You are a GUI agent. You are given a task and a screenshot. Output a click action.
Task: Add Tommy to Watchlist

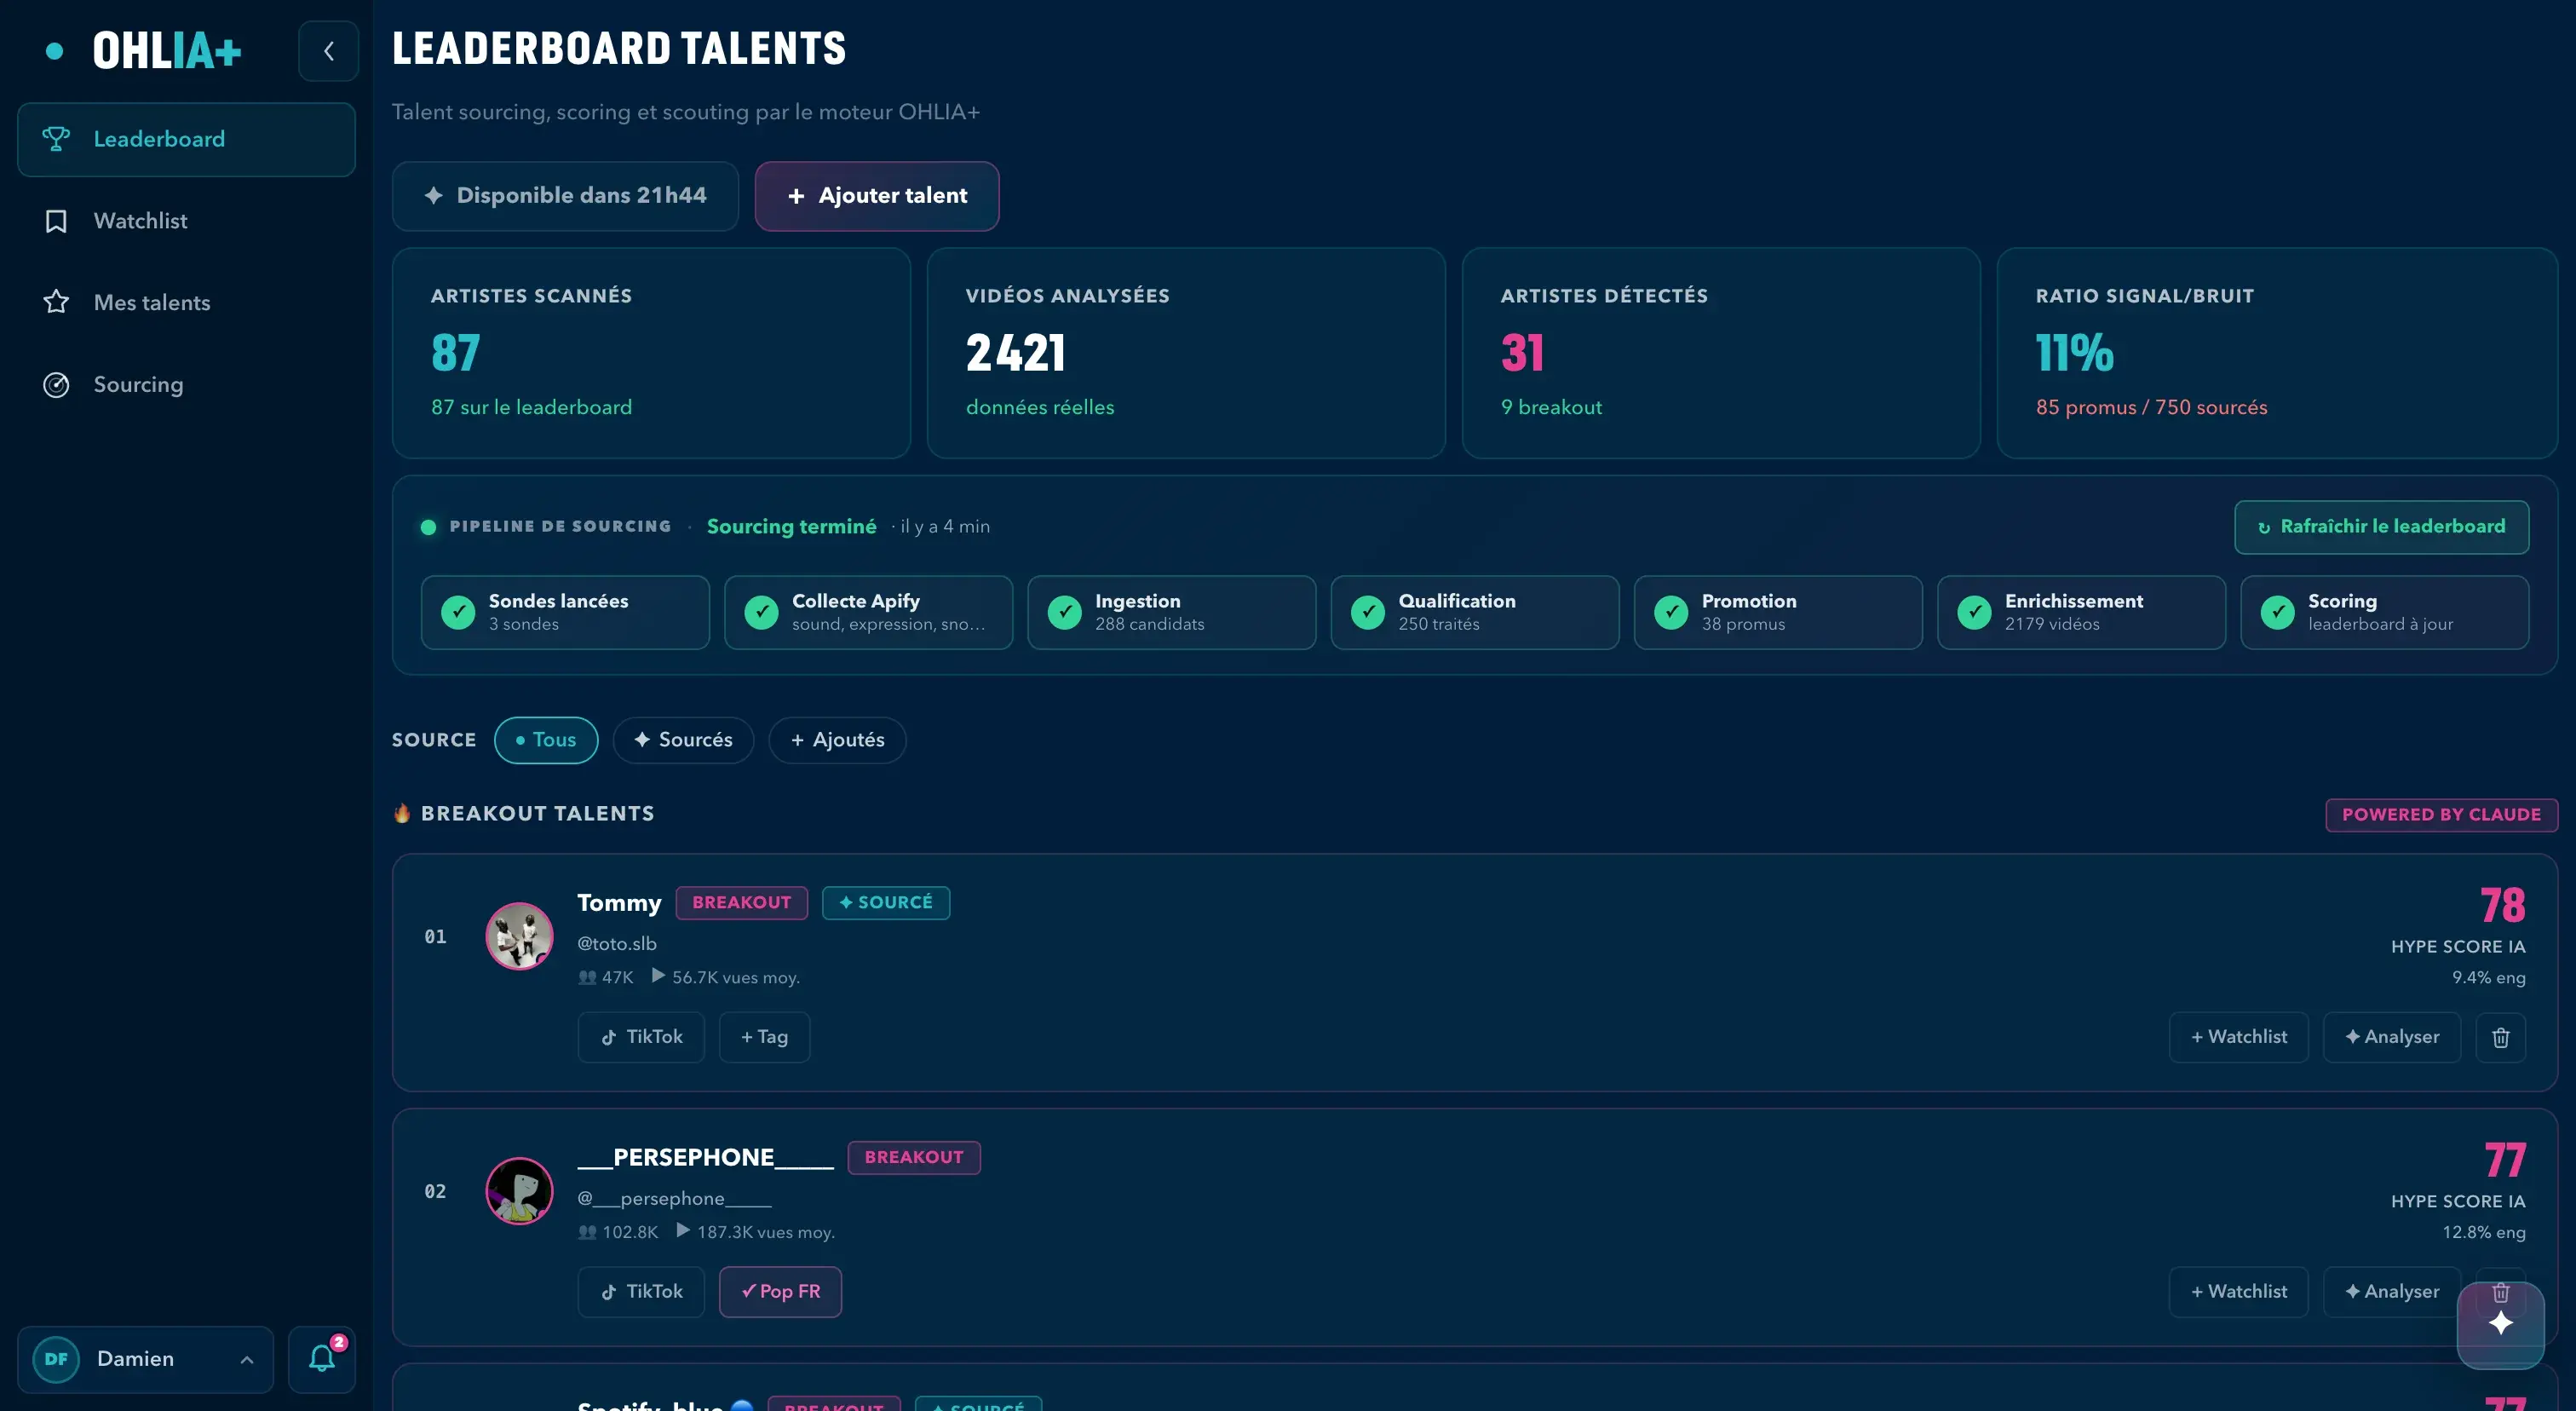(2239, 1037)
